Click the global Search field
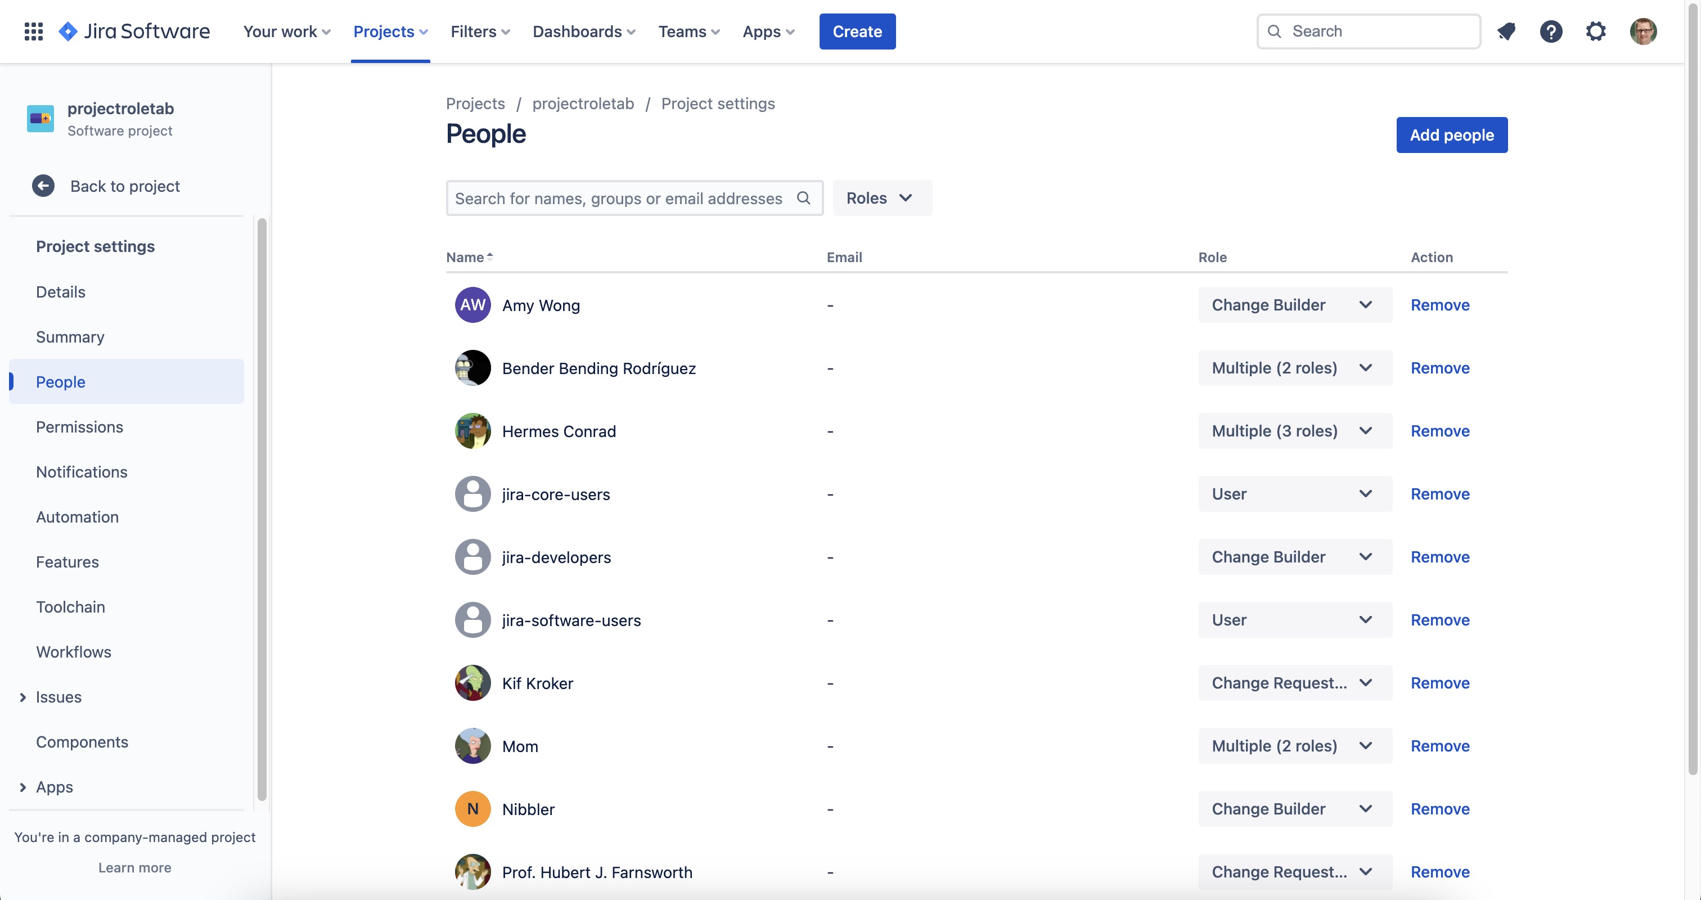The image size is (1701, 900). [x=1368, y=31]
